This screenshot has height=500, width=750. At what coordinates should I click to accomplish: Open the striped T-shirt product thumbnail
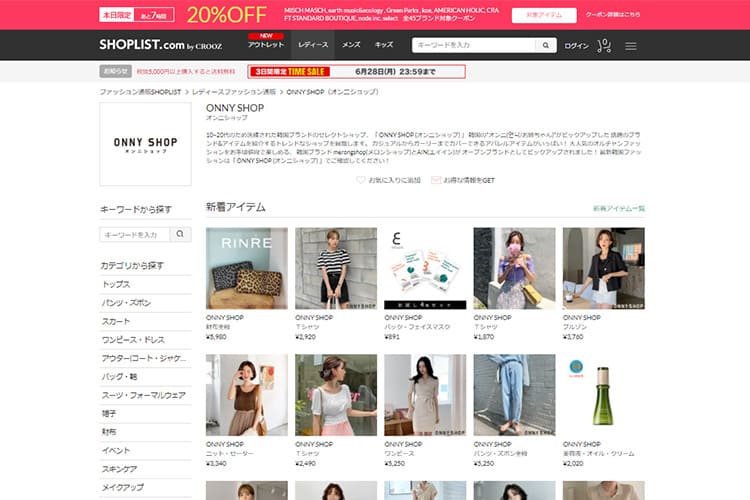[336, 268]
